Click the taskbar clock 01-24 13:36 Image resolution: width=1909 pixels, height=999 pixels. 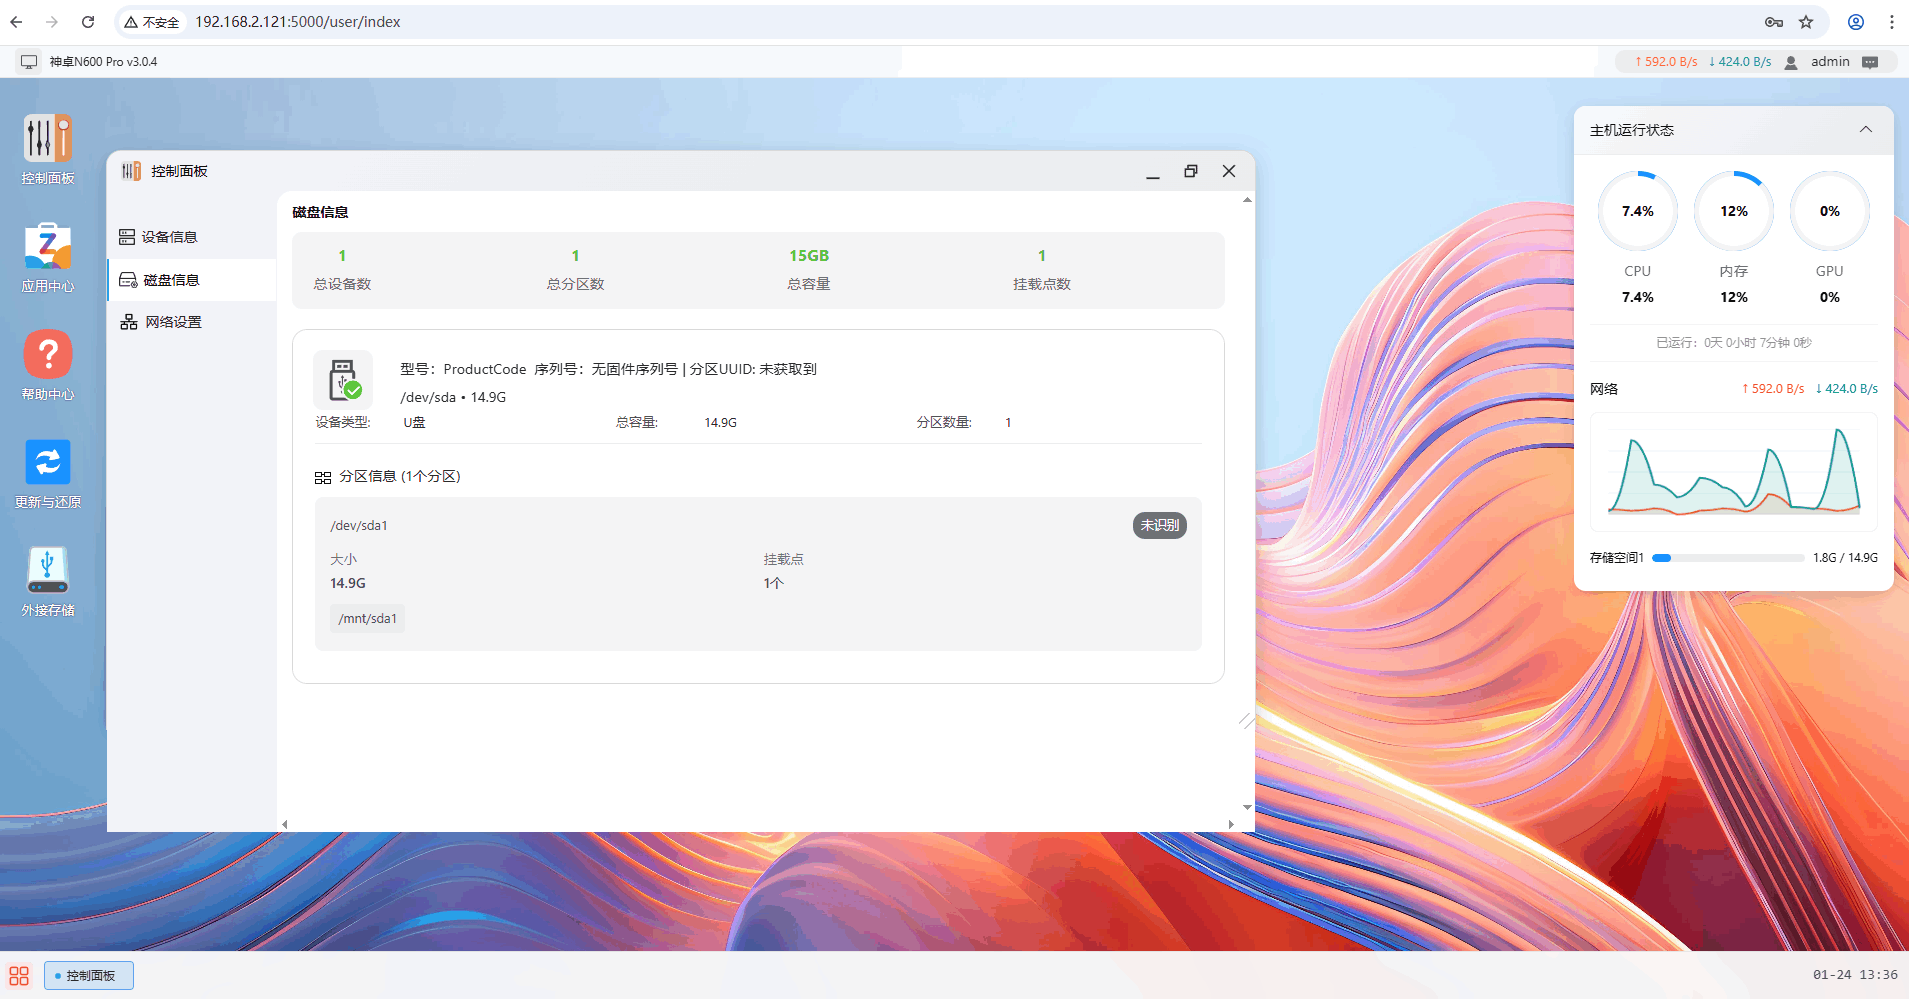click(1855, 975)
